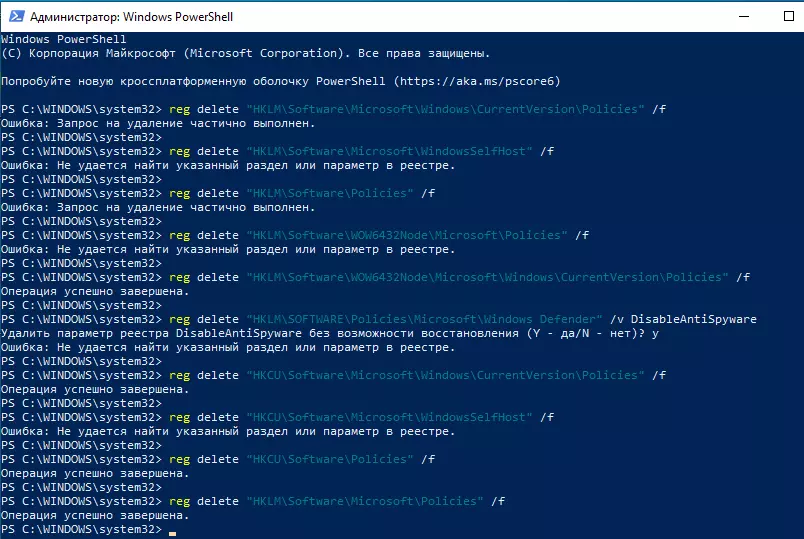
Task: Click the blinking cursor at the last prompt
Action: [172, 529]
